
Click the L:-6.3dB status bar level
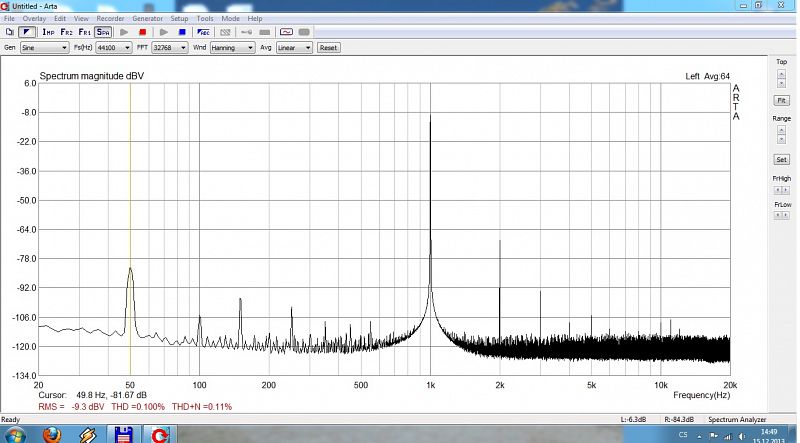click(x=633, y=420)
